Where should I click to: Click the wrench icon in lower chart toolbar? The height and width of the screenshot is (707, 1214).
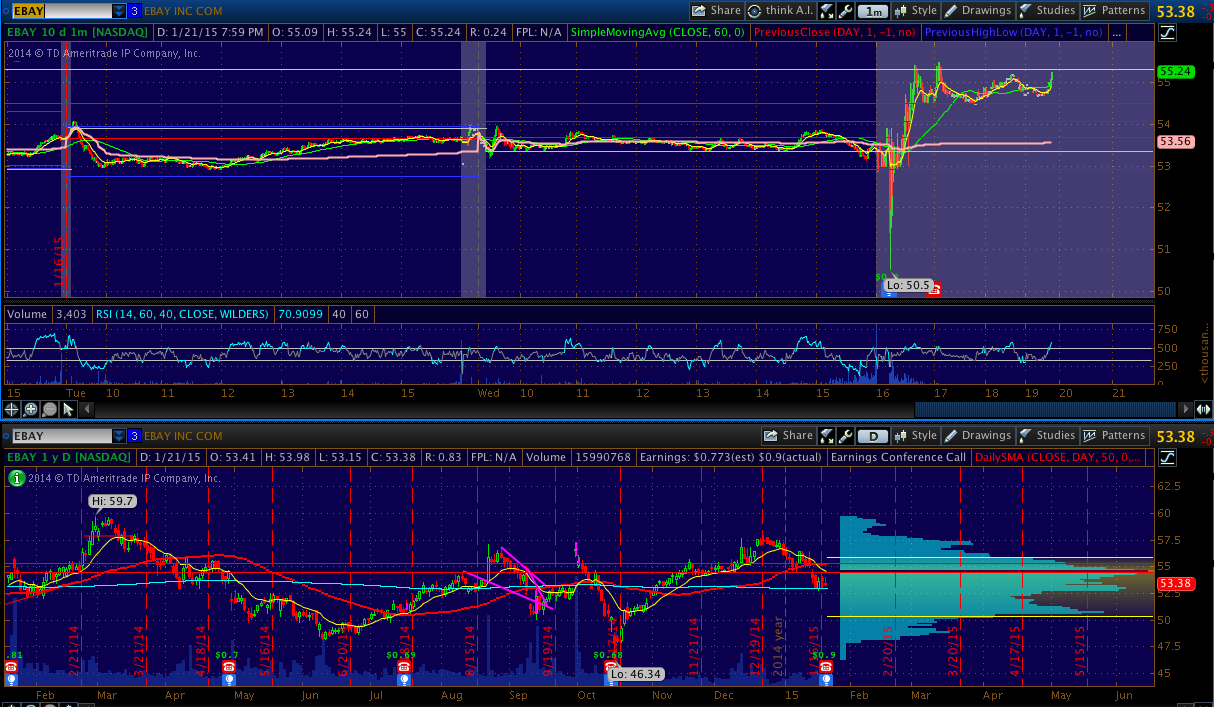(x=848, y=436)
